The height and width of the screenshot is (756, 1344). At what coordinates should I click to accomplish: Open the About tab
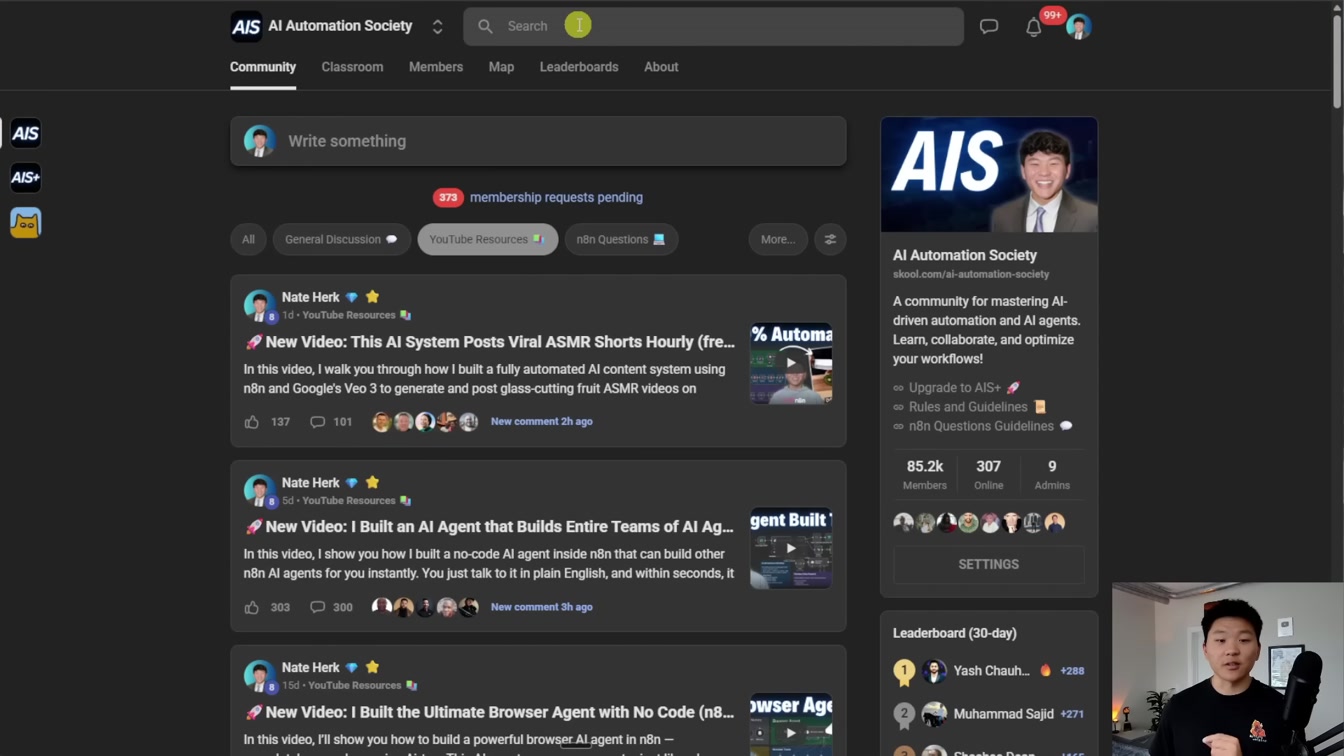coord(661,67)
